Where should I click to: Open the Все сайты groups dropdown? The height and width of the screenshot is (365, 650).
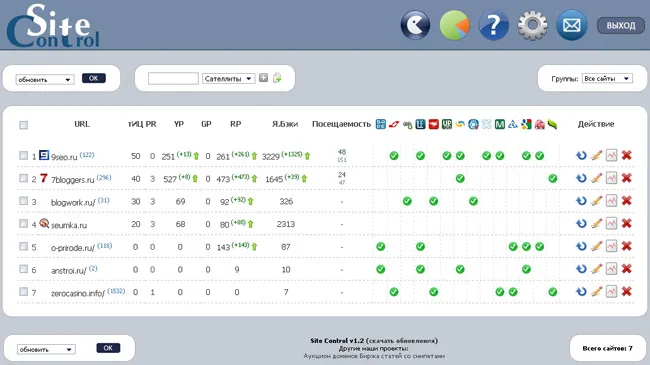[607, 78]
